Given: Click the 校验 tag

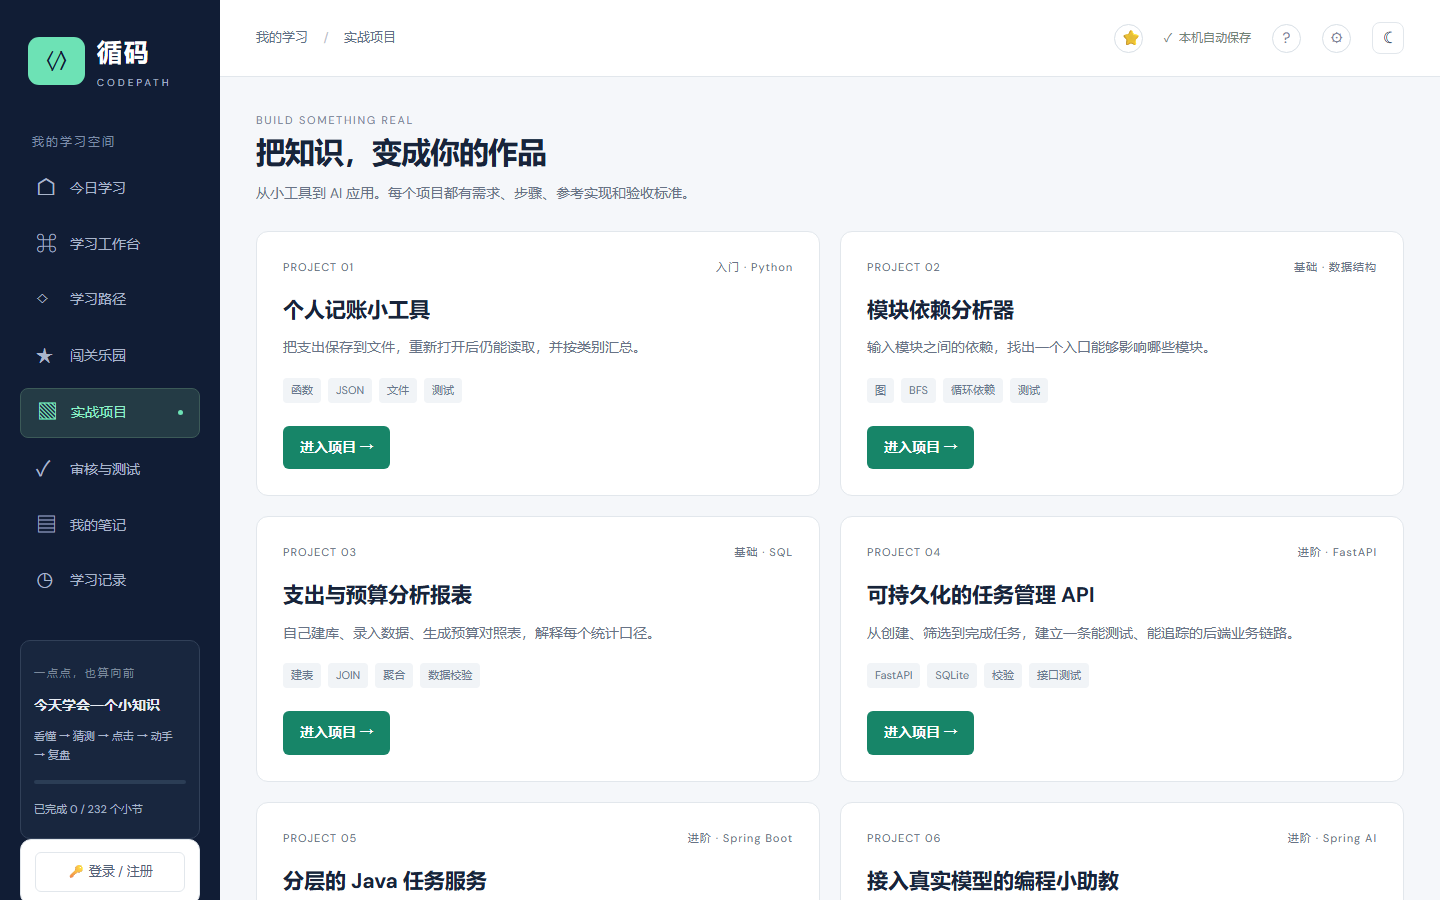Looking at the screenshot, I should (1003, 675).
